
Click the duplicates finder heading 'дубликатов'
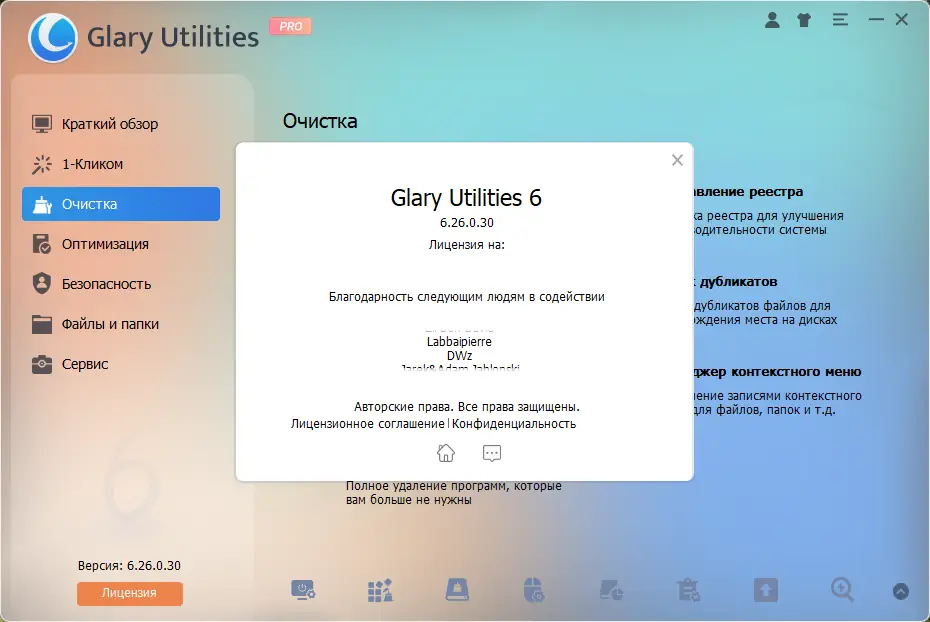[737, 282]
